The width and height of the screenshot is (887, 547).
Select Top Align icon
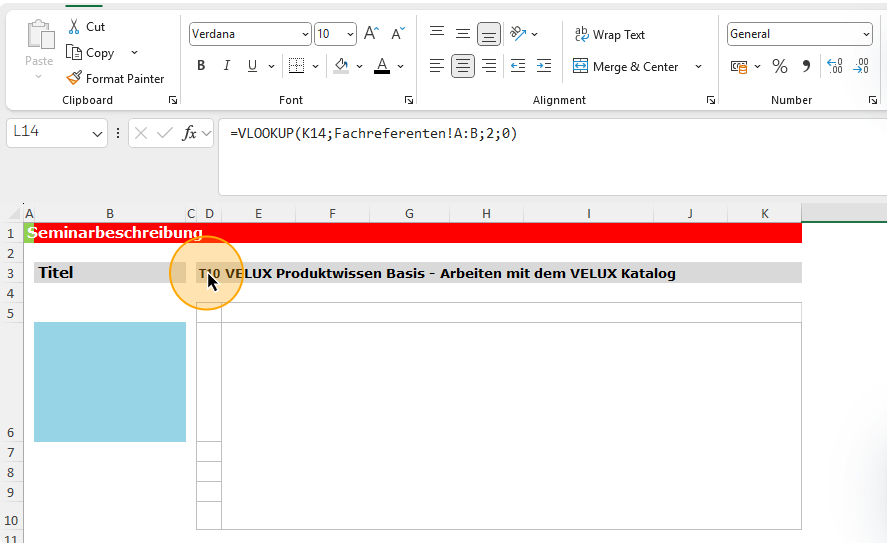tap(437, 34)
